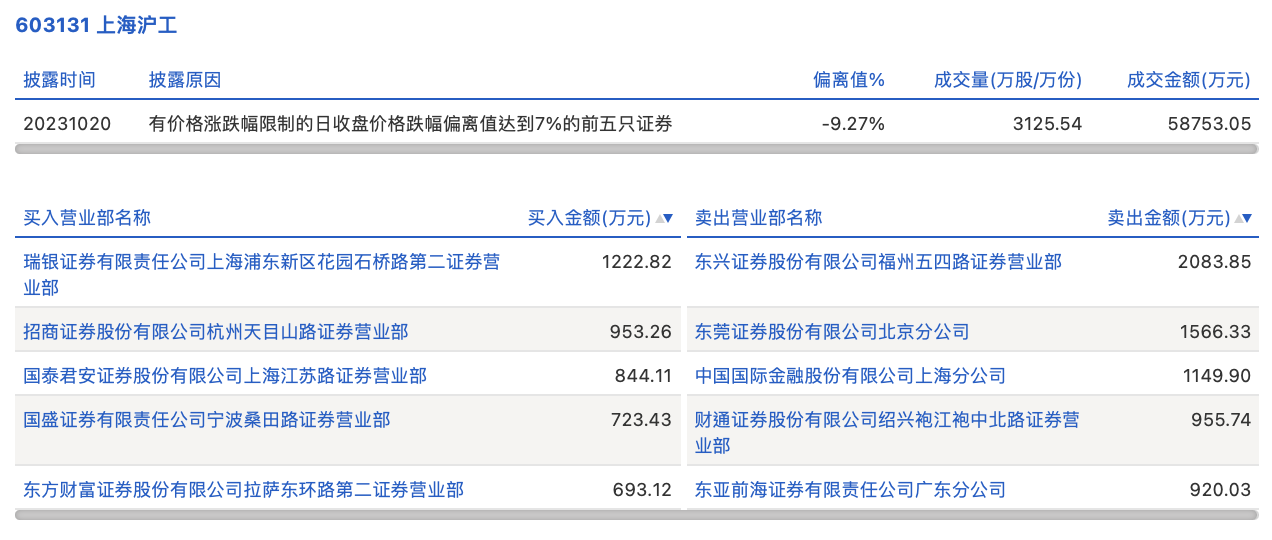The height and width of the screenshot is (540, 1272).
Task: Open 招商证券 杭州天目山路 branch link
Action: 216,332
